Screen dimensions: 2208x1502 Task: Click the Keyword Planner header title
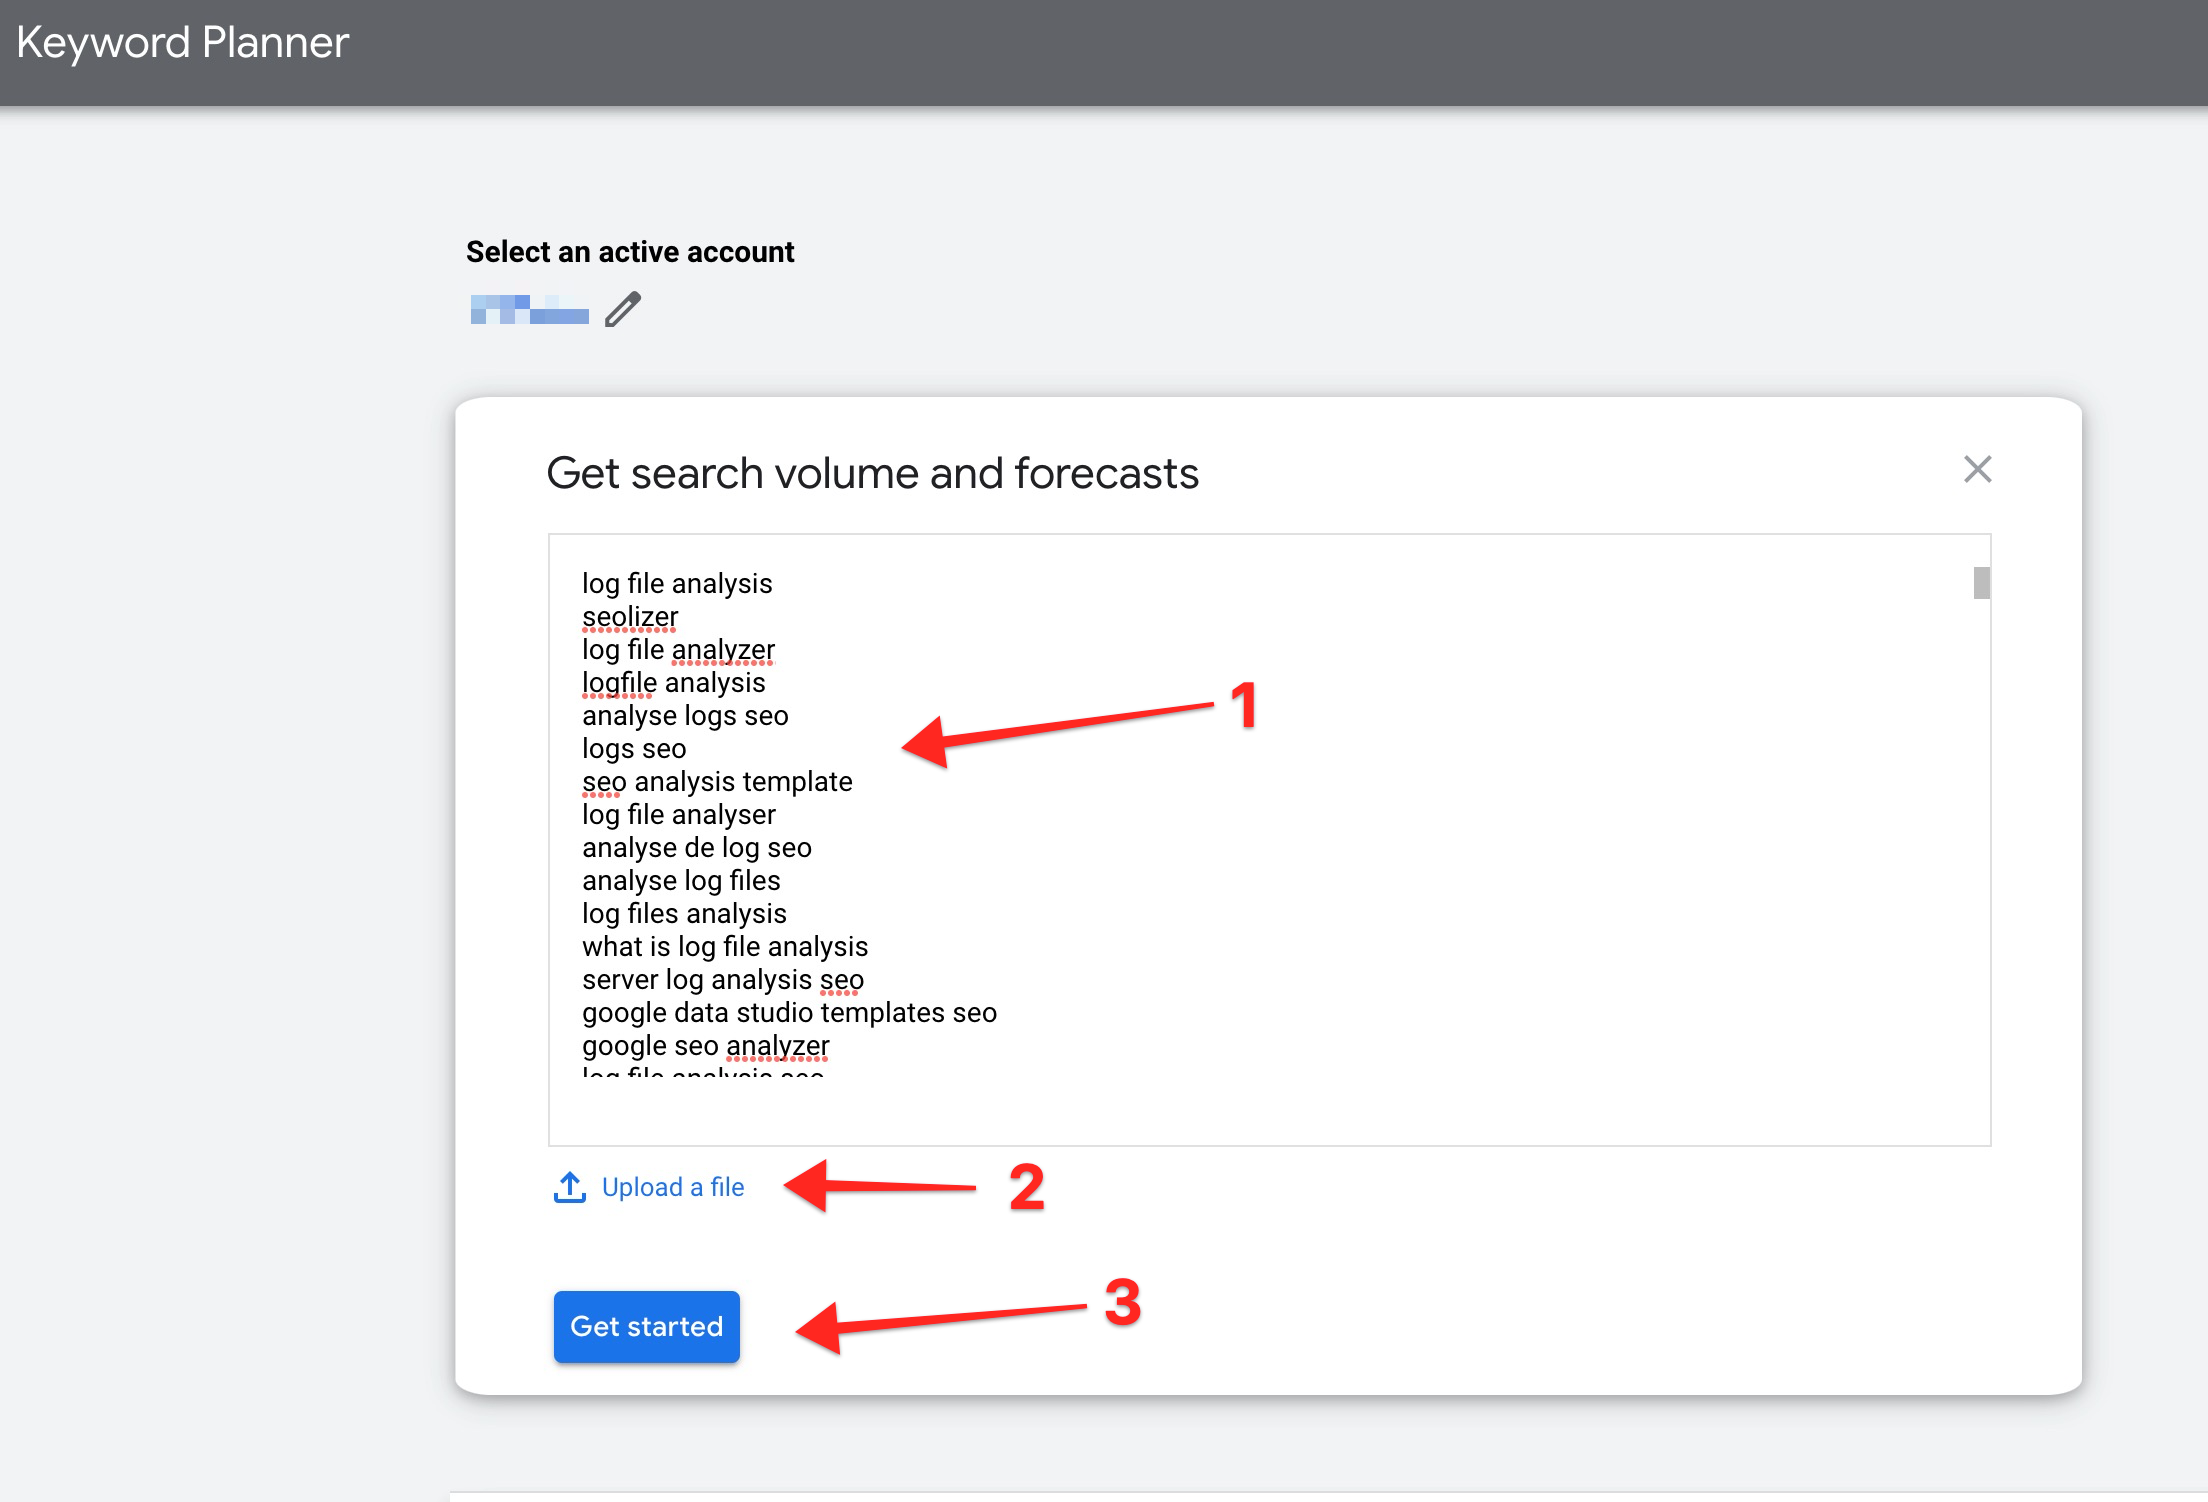pyautogui.click(x=183, y=43)
